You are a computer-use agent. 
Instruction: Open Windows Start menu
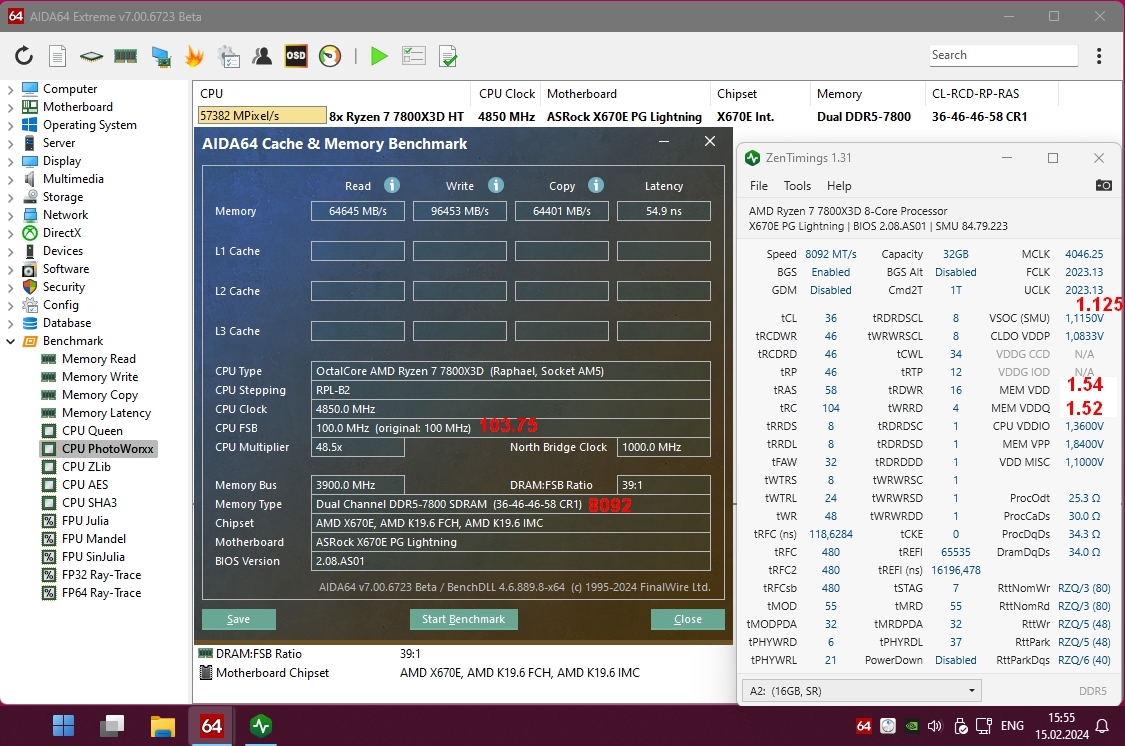click(63, 726)
